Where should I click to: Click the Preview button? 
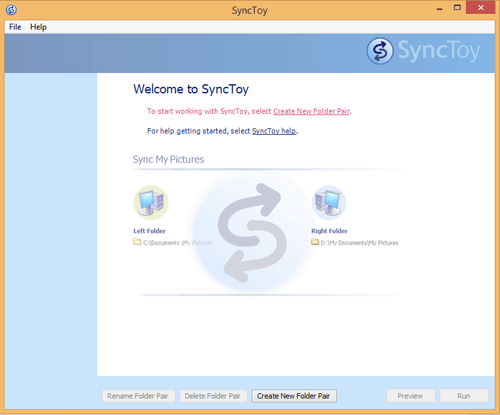click(x=411, y=396)
